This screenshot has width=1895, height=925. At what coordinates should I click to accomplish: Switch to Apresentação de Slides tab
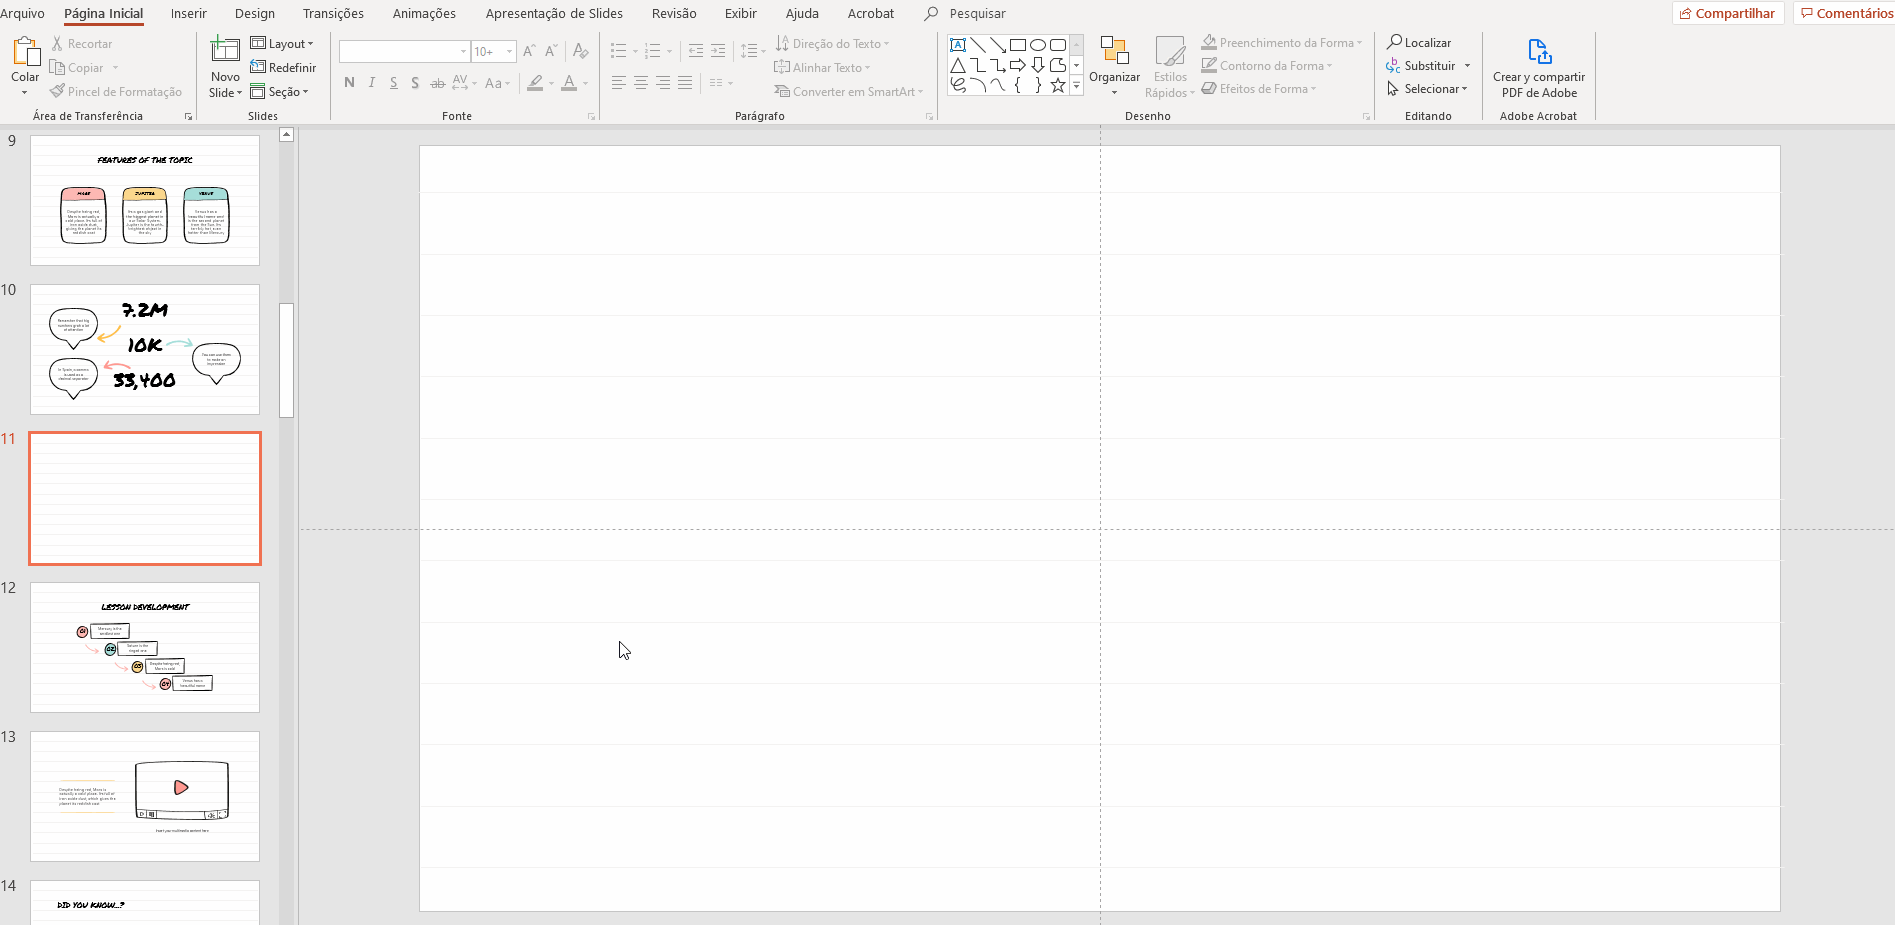[554, 13]
